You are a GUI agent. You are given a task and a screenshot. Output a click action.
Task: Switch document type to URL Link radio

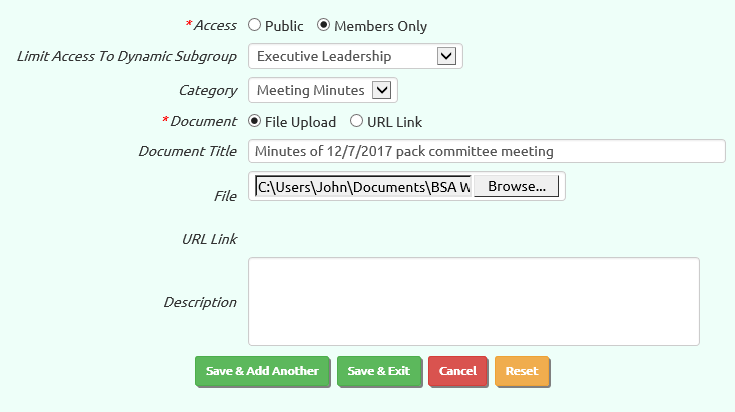tap(356, 121)
